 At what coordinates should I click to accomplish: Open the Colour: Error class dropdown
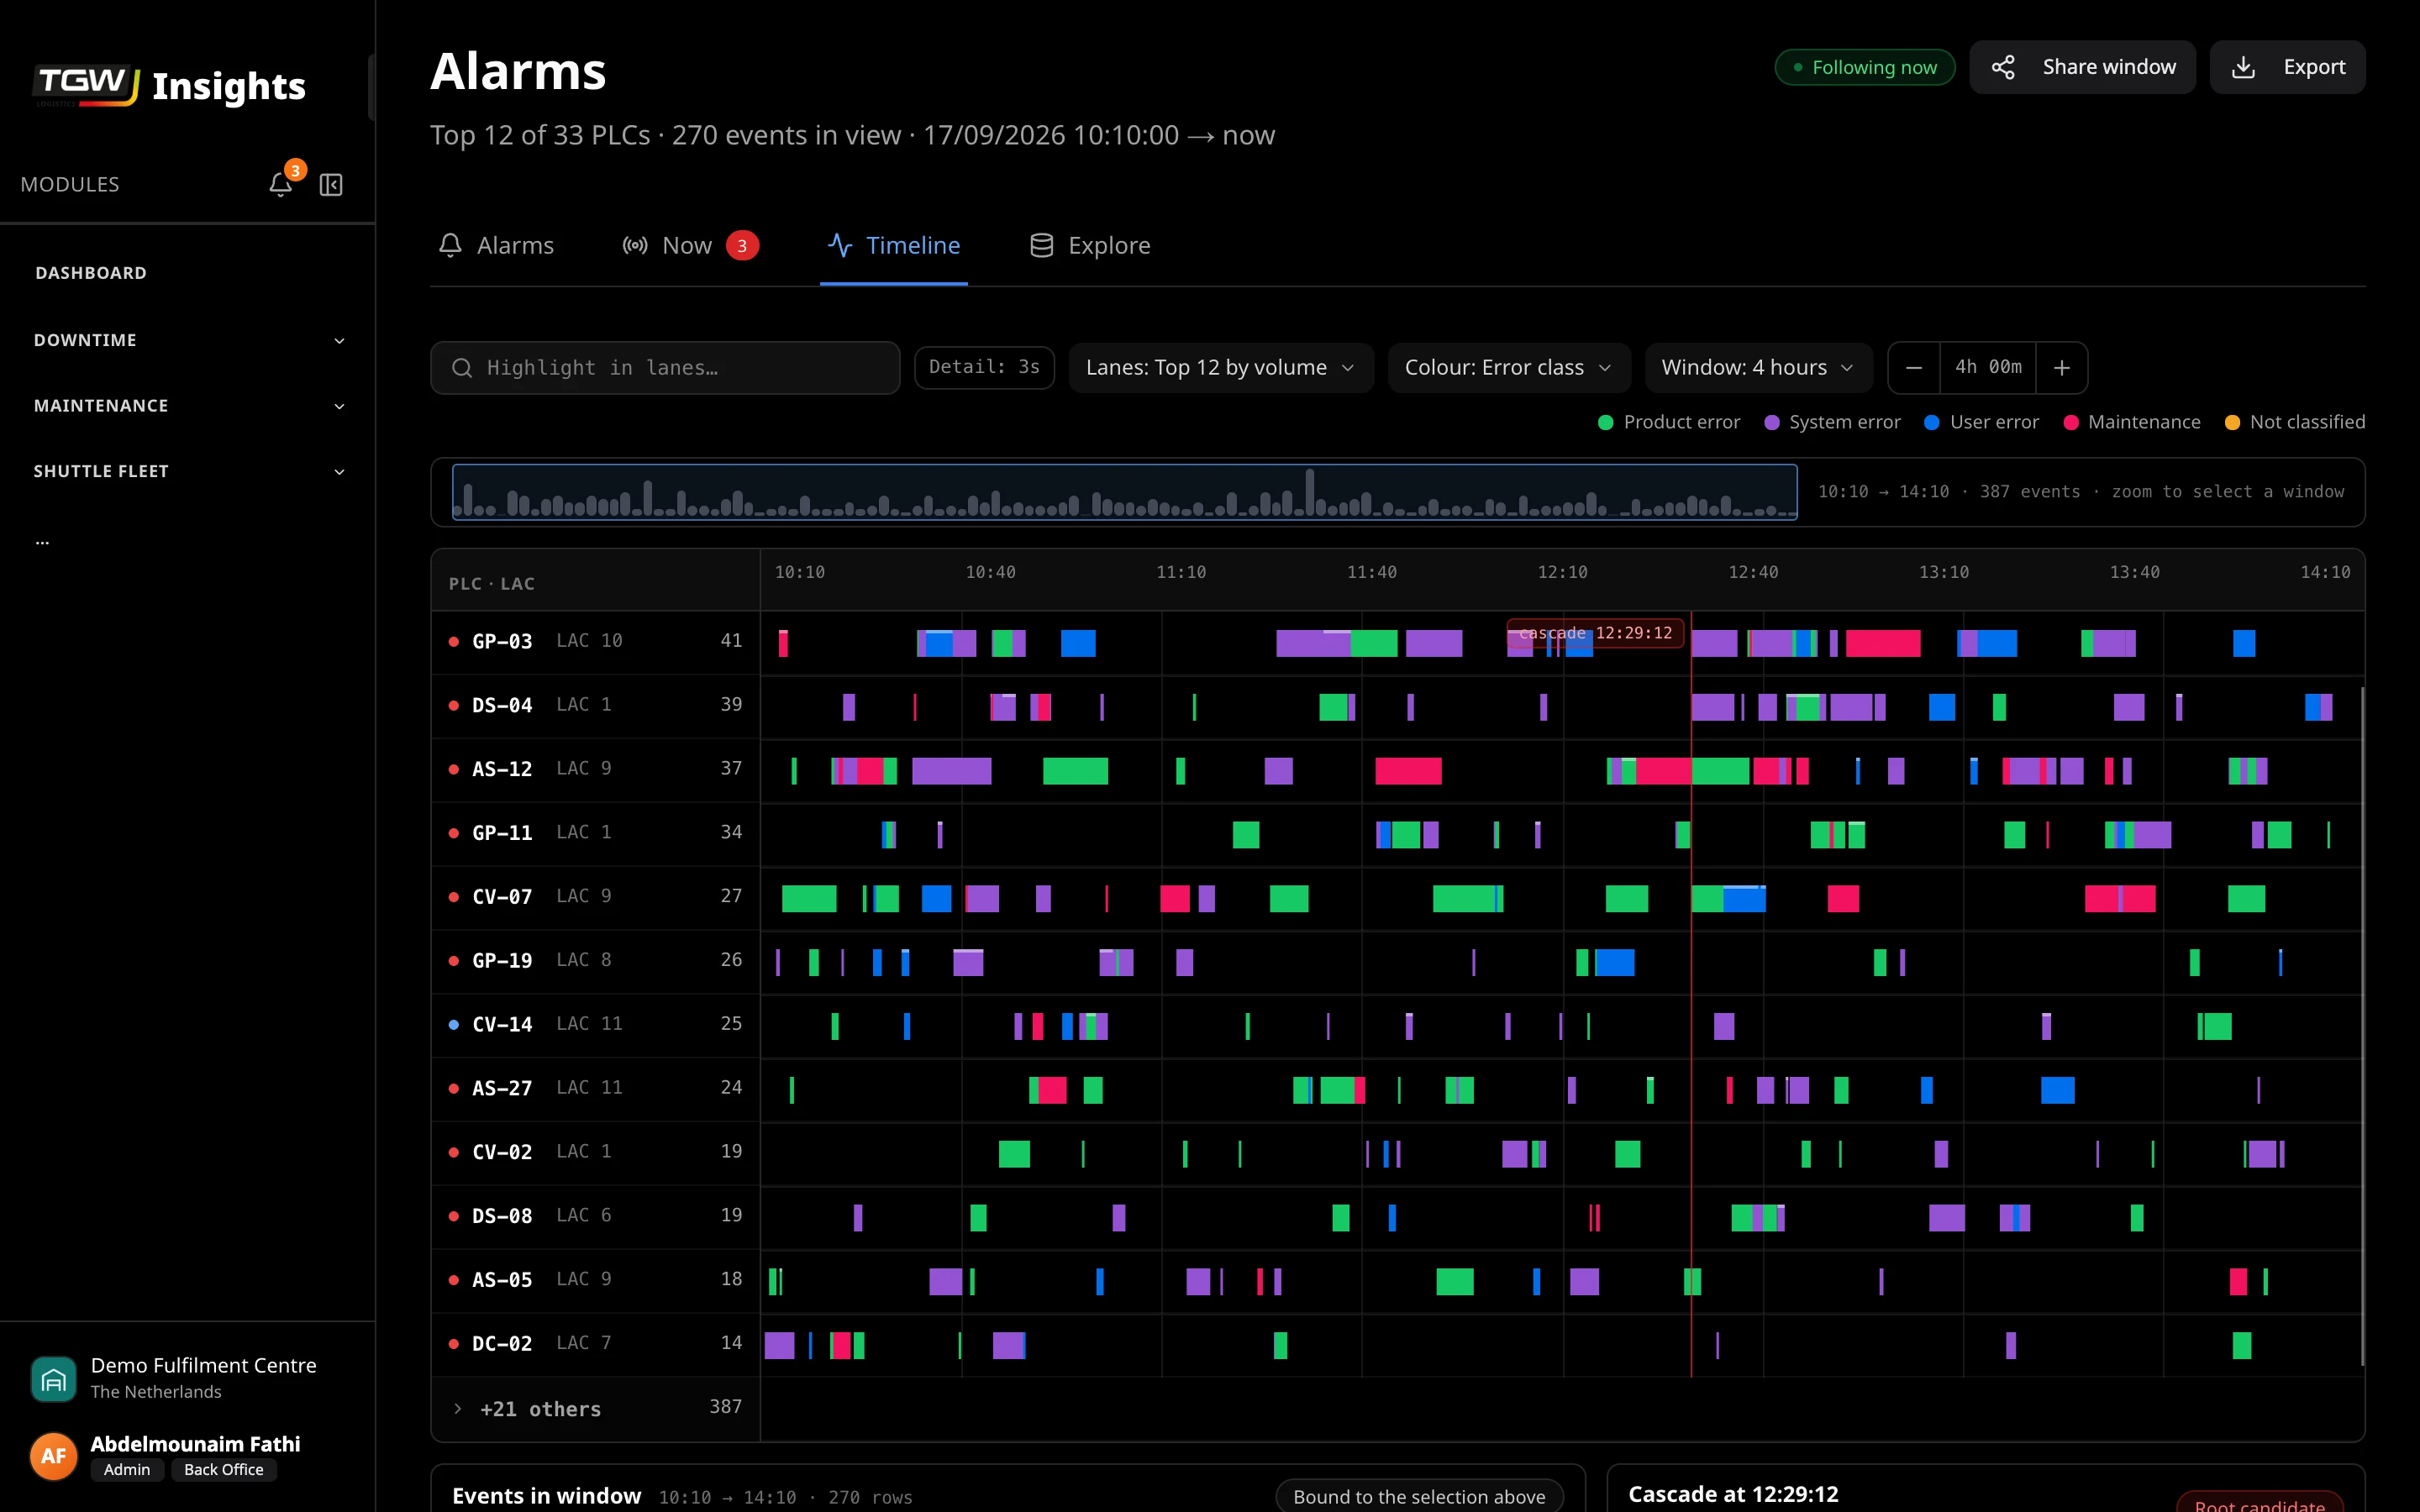point(1509,368)
